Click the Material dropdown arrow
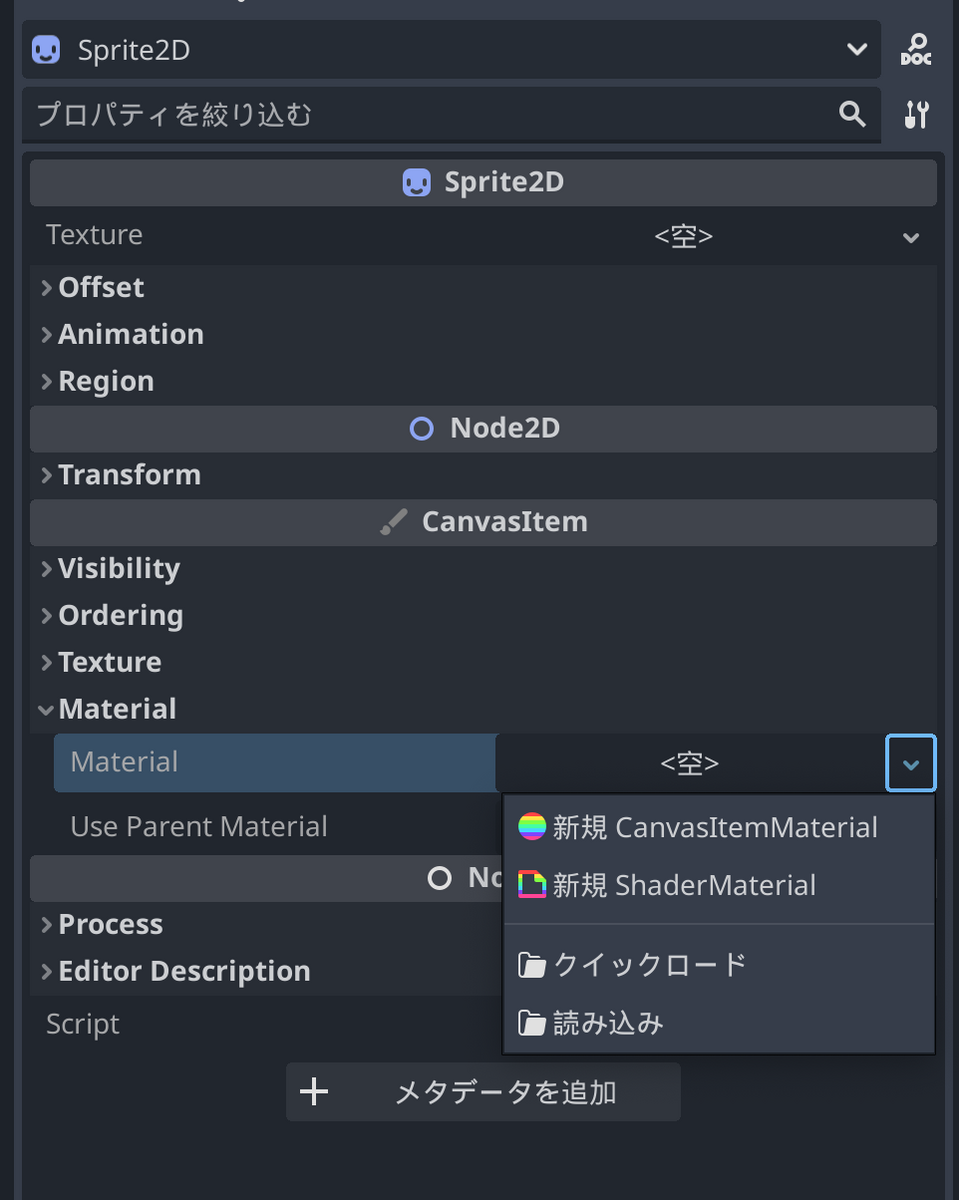Image resolution: width=959 pixels, height=1200 pixels. click(x=910, y=764)
